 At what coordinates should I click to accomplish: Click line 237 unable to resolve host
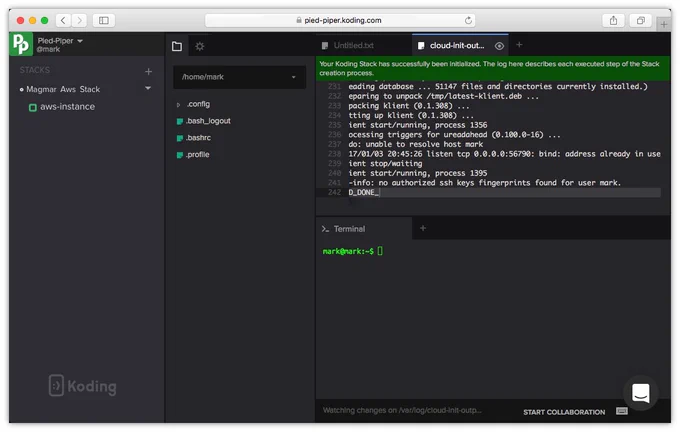[415, 144]
